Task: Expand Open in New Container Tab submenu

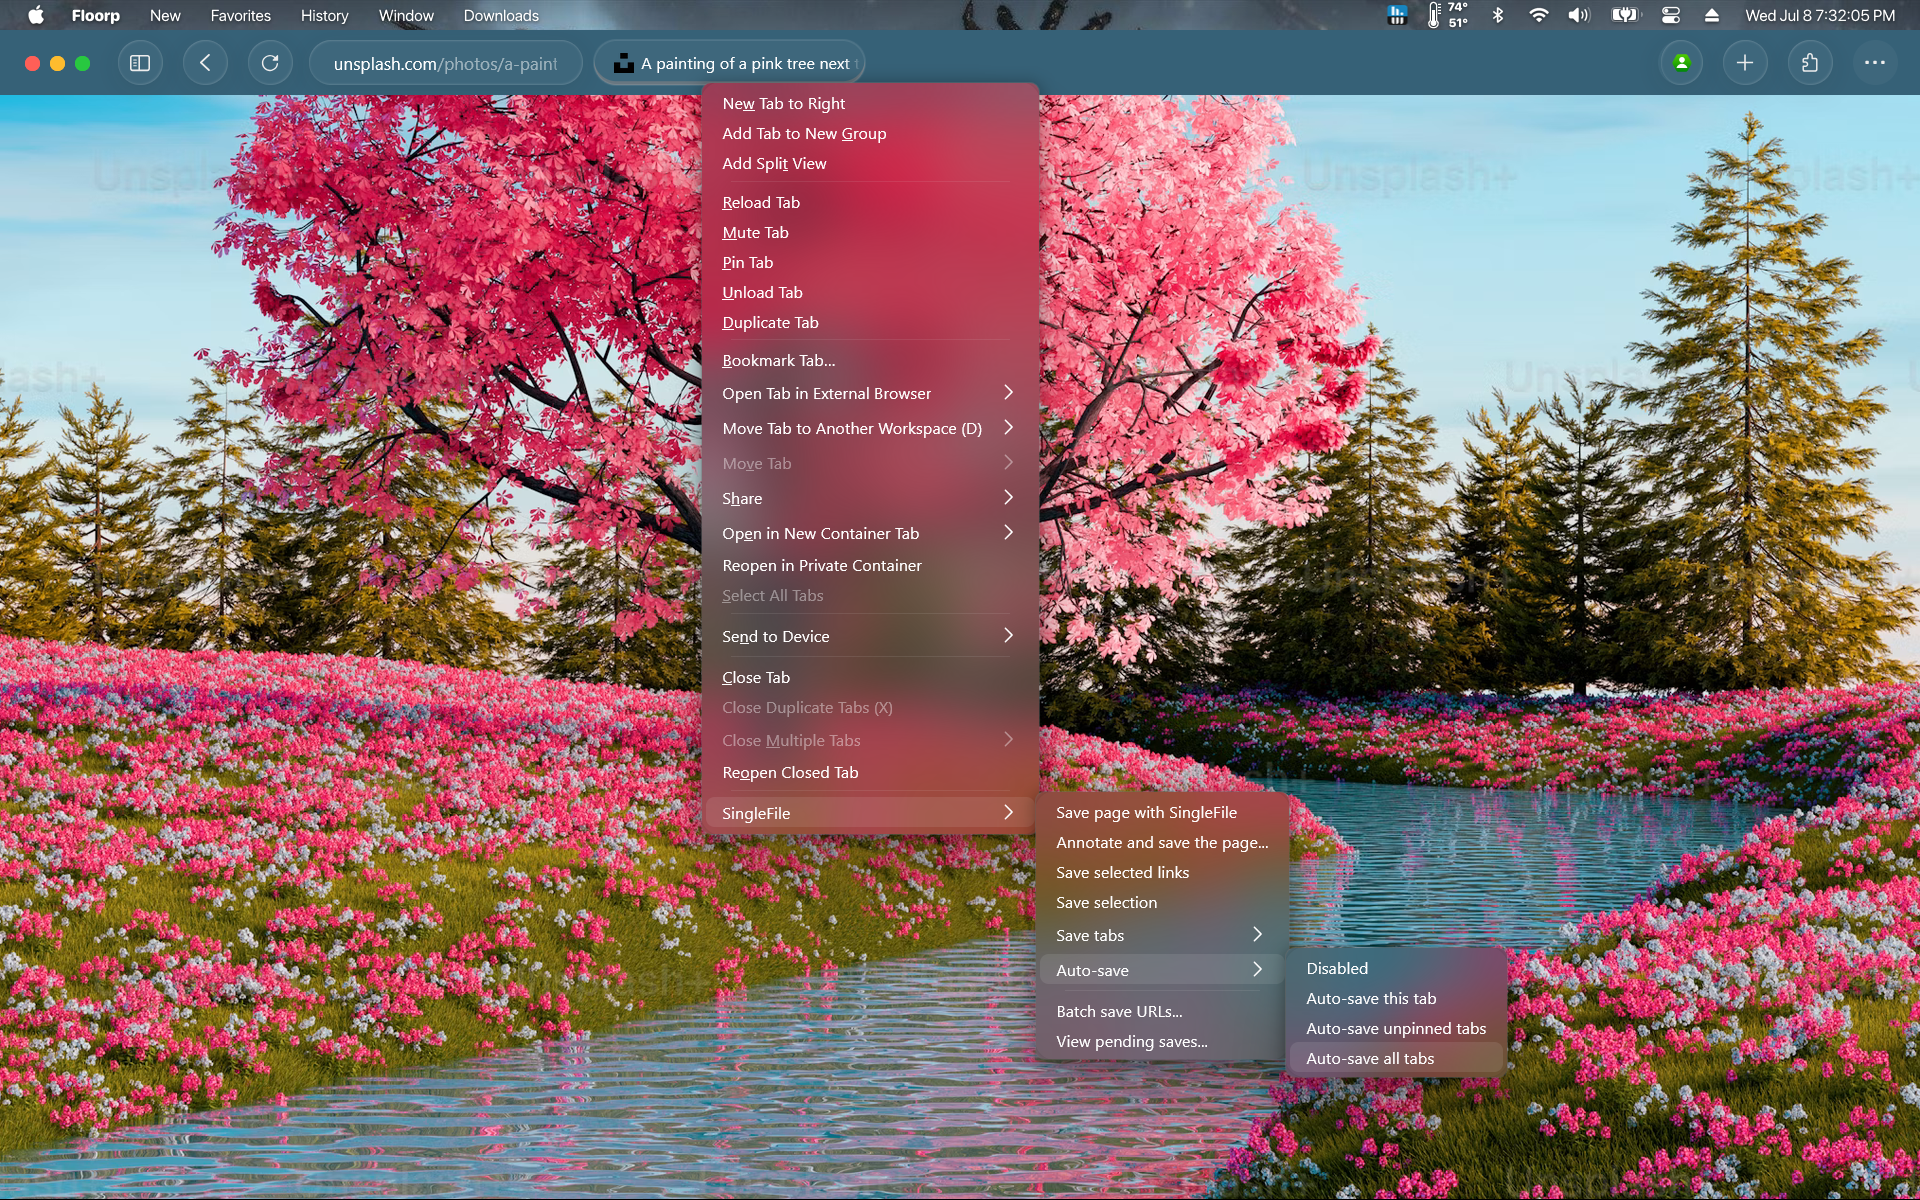Action: pos(870,533)
